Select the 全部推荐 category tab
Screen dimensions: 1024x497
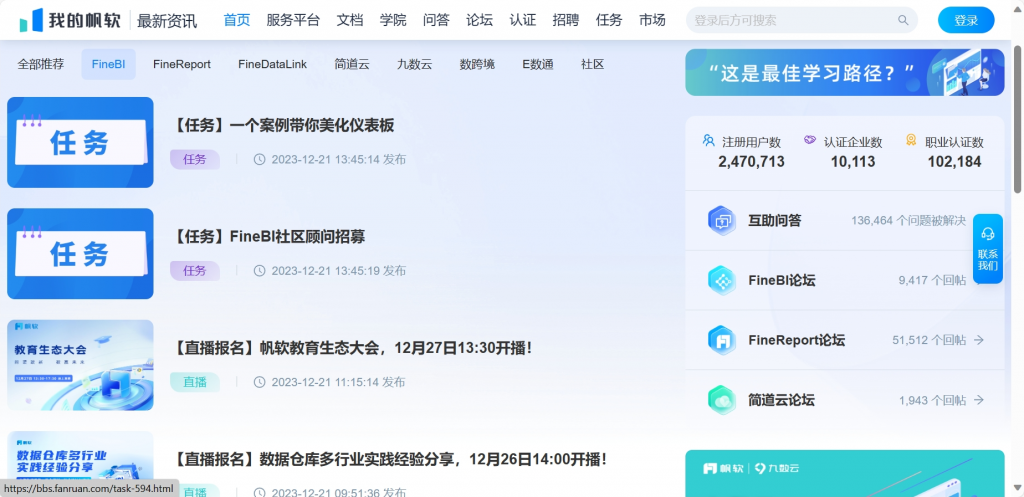40,64
